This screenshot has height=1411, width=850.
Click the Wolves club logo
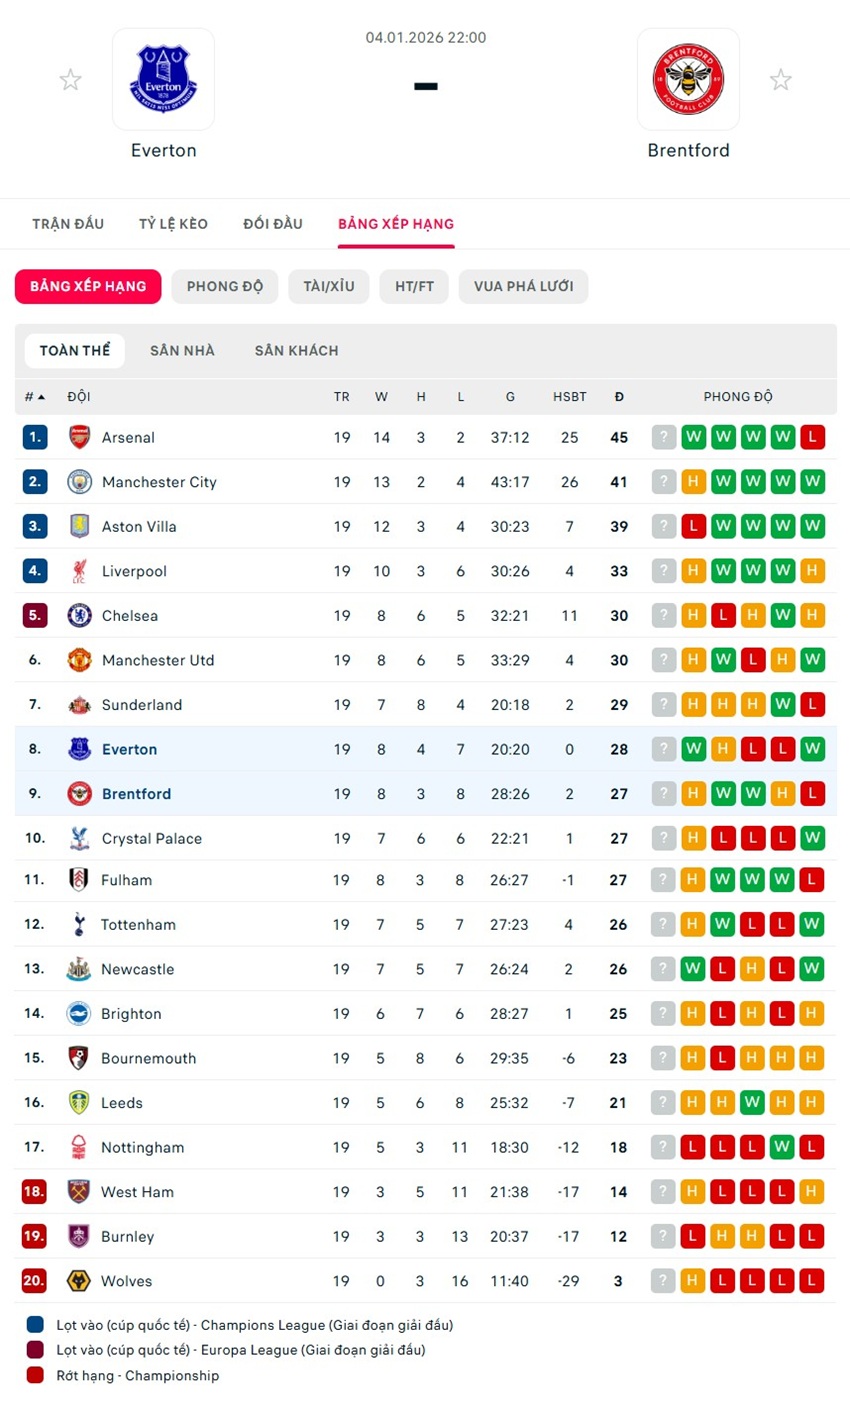[x=78, y=1281]
